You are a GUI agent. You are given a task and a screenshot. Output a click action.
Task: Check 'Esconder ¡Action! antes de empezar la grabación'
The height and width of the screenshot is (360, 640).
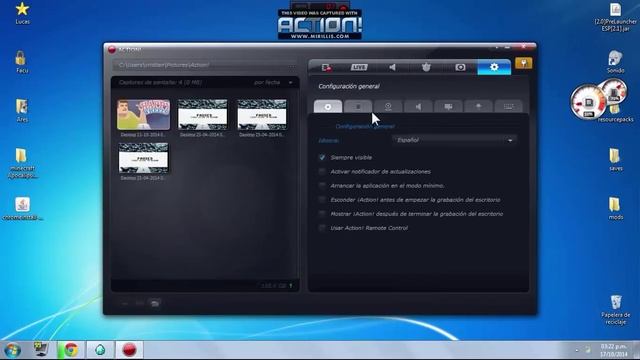point(322,200)
